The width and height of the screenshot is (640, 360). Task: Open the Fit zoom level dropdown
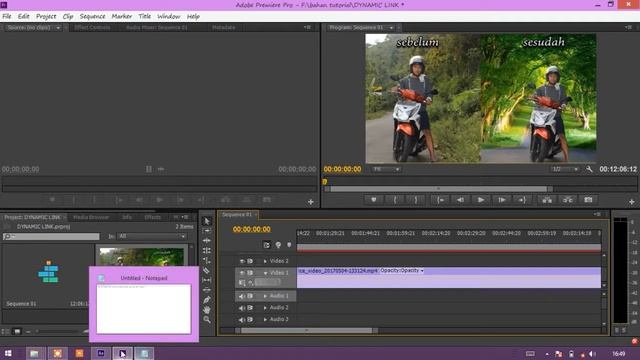pyautogui.click(x=386, y=169)
